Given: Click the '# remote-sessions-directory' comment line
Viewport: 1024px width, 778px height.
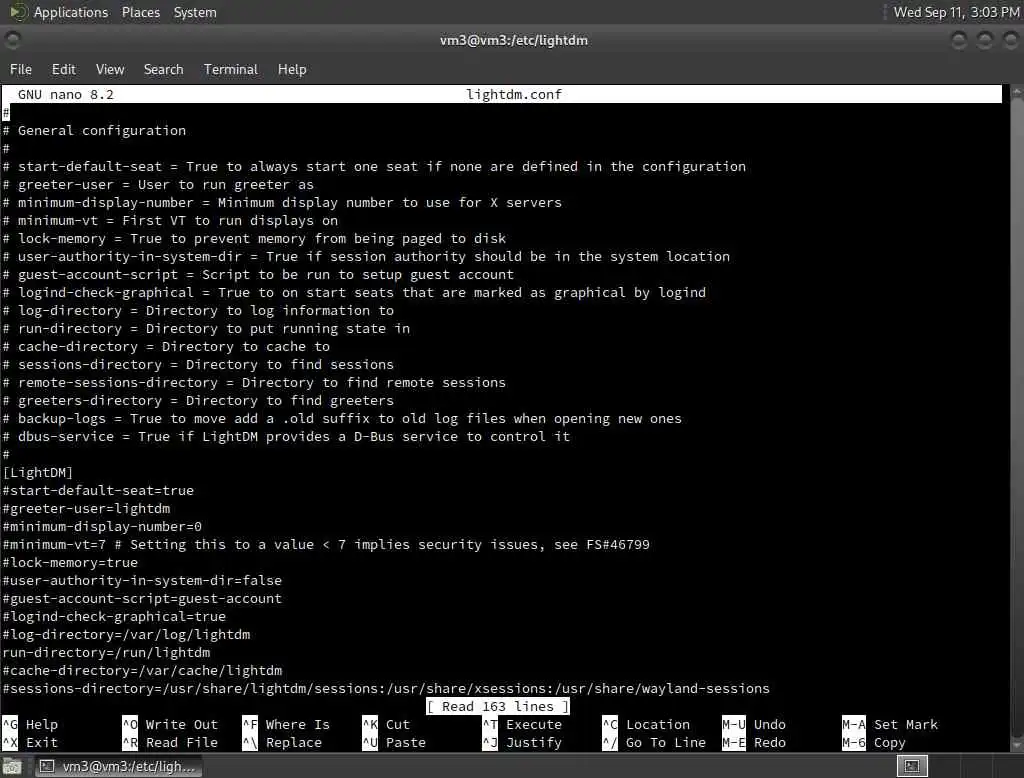Looking at the screenshot, I should (255, 382).
